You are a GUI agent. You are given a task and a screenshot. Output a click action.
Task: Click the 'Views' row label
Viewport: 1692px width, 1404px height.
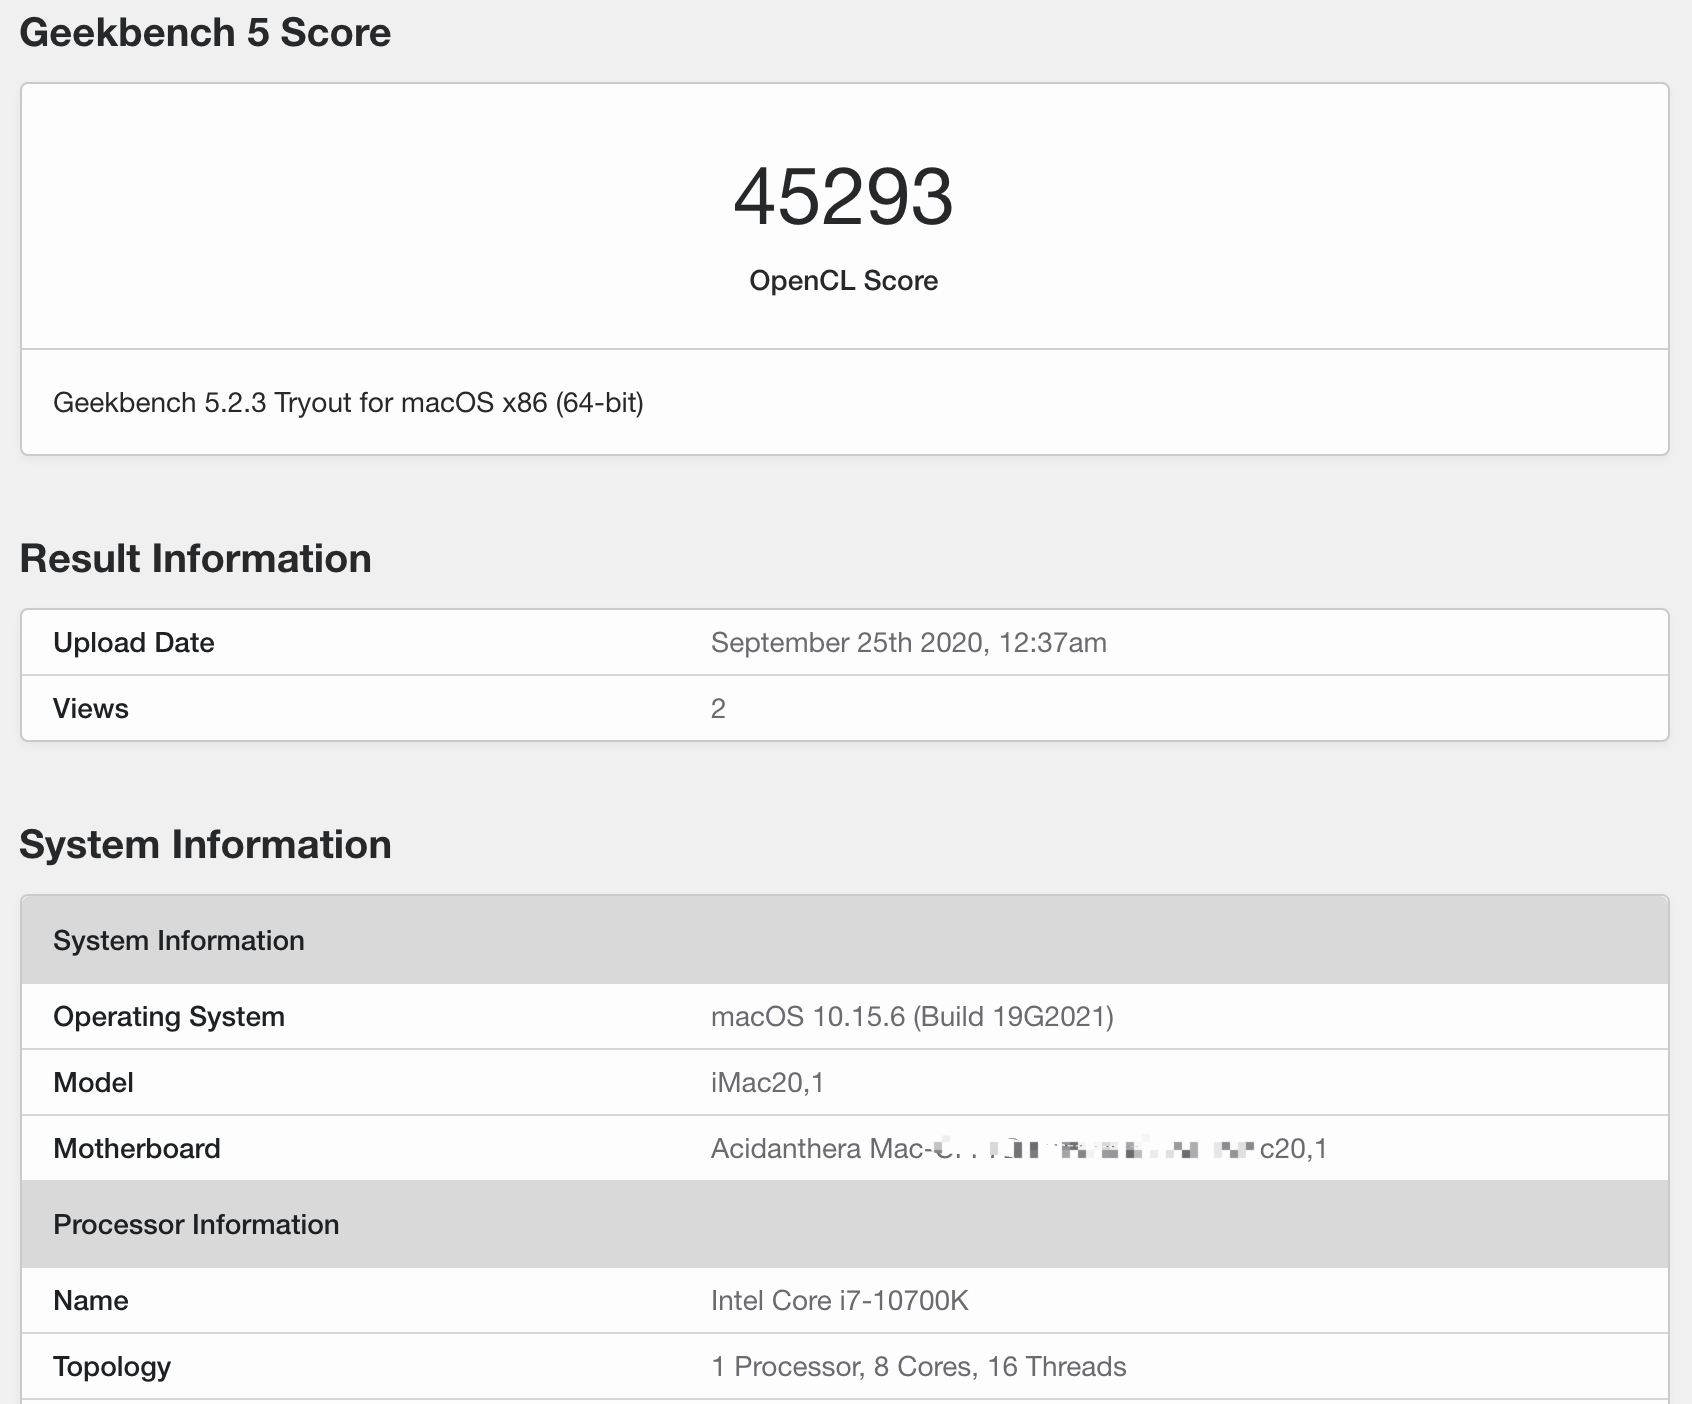tap(91, 709)
